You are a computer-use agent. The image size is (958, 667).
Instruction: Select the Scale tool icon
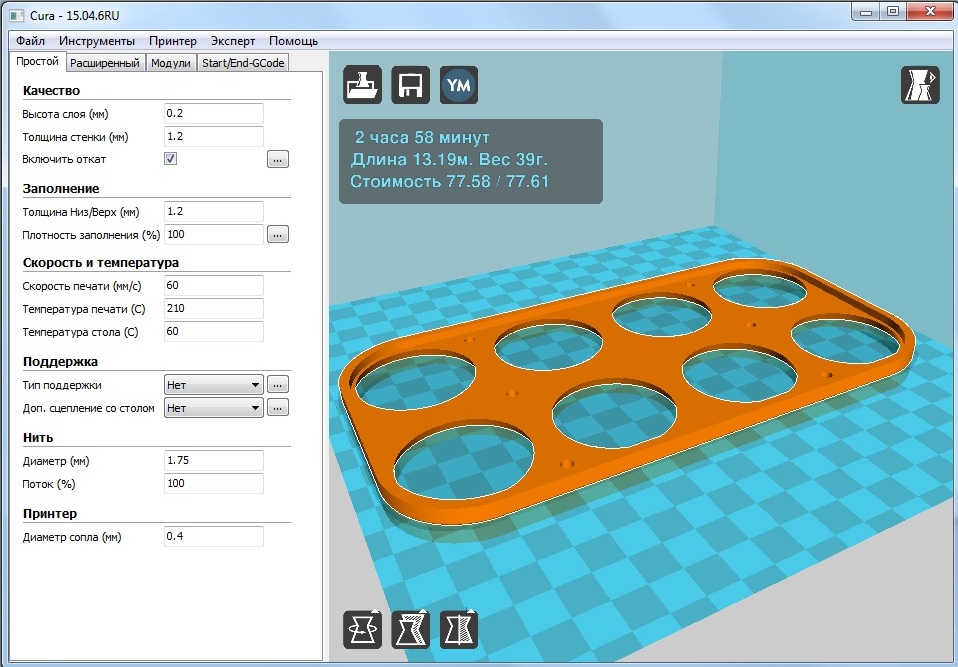tap(410, 629)
